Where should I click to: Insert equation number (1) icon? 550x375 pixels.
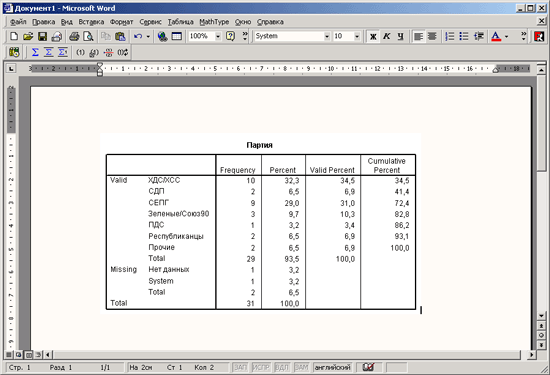tap(80, 53)
